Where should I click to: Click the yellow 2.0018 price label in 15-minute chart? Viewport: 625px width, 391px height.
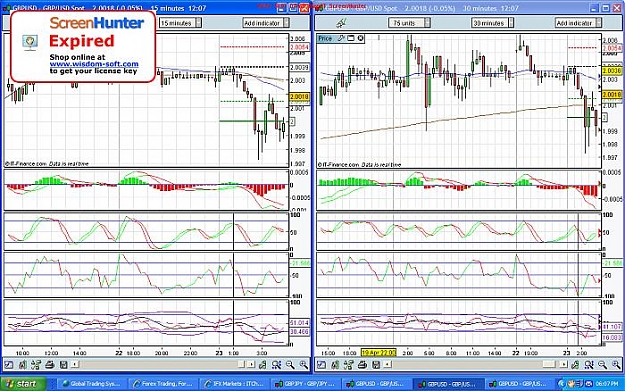point(300,97)
